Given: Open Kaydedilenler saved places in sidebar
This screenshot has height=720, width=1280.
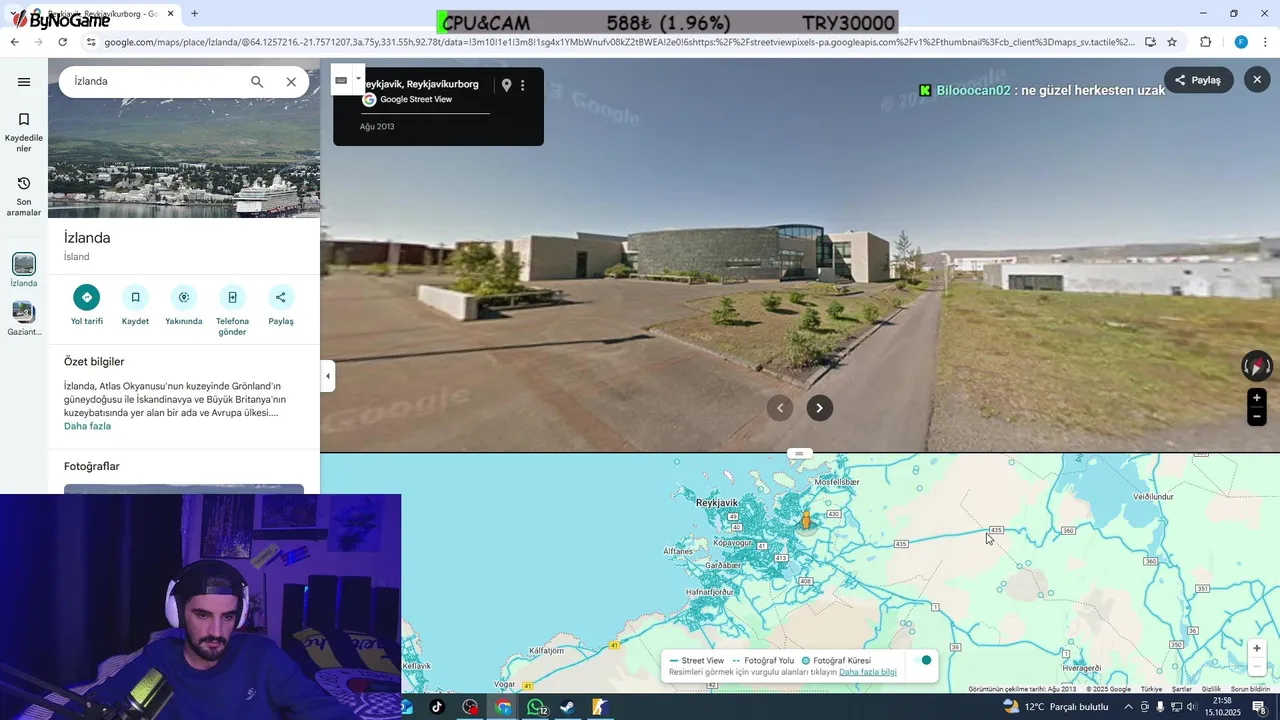Looking at the screenshot, I should pyautogui.click(x=24, y=132).
